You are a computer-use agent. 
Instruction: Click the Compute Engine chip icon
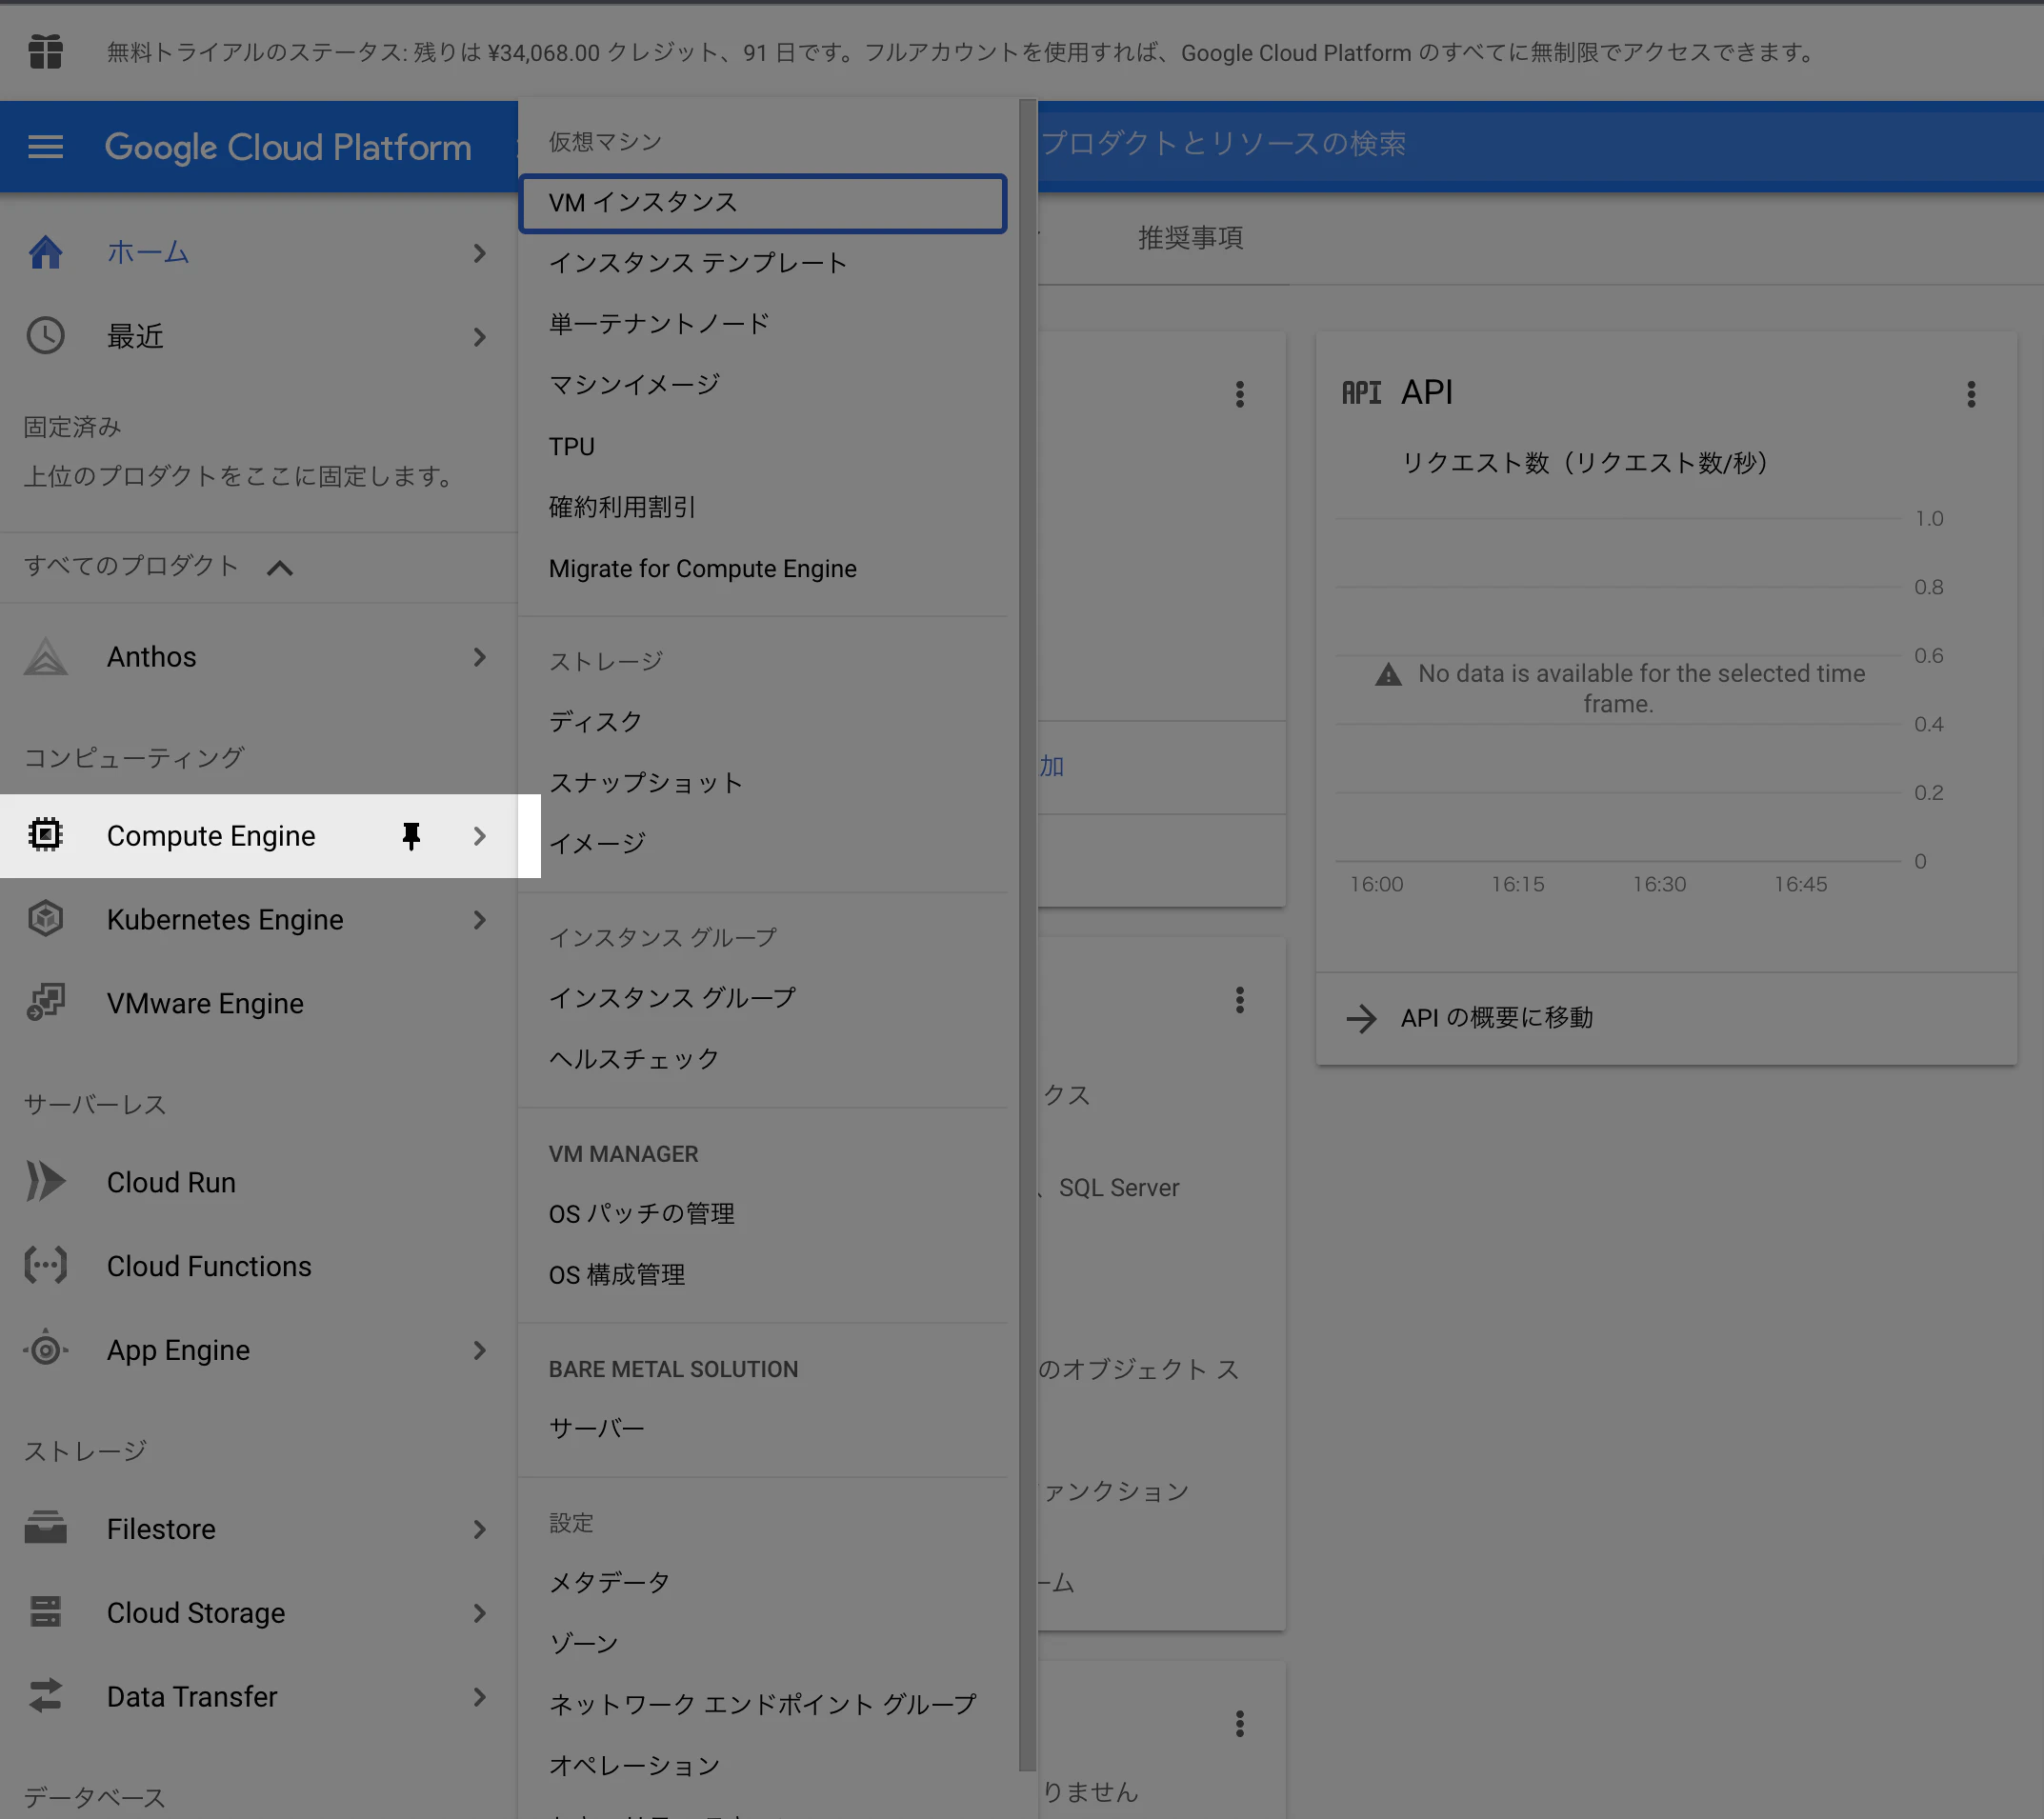pyautogui.click(x=45, y=835)
